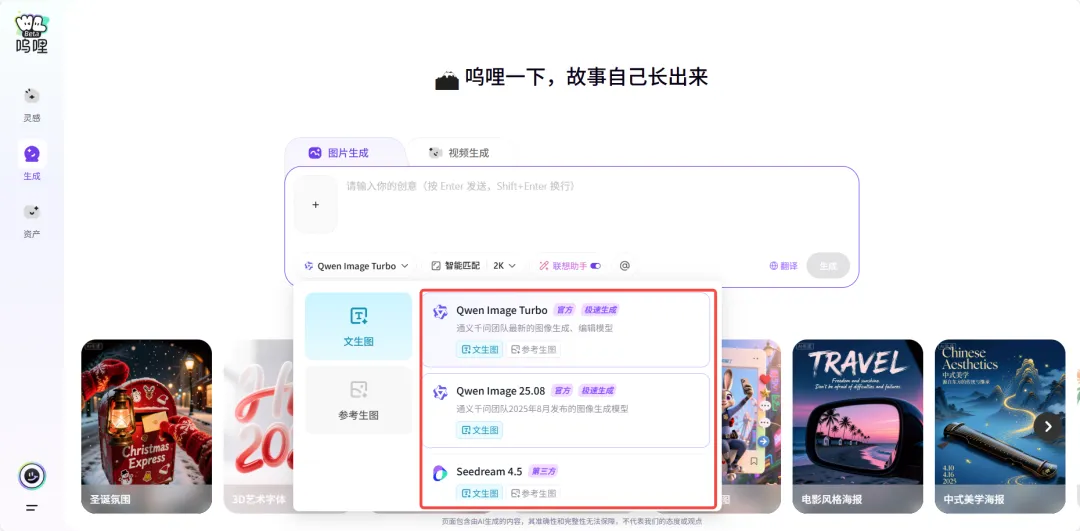Click 文生图 tag under Qwen Image 25.08
Image resolution: width=1080 pixels, height=531 pixels.
(479, 430)
